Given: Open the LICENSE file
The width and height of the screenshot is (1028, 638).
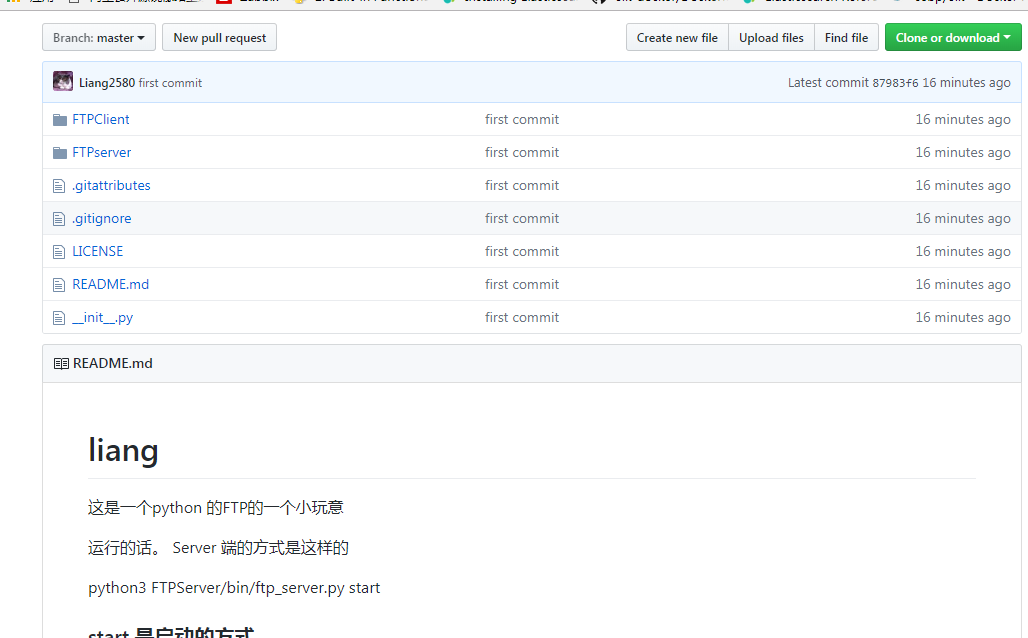Looking at the screenshot, I should [x=98, y=251].
